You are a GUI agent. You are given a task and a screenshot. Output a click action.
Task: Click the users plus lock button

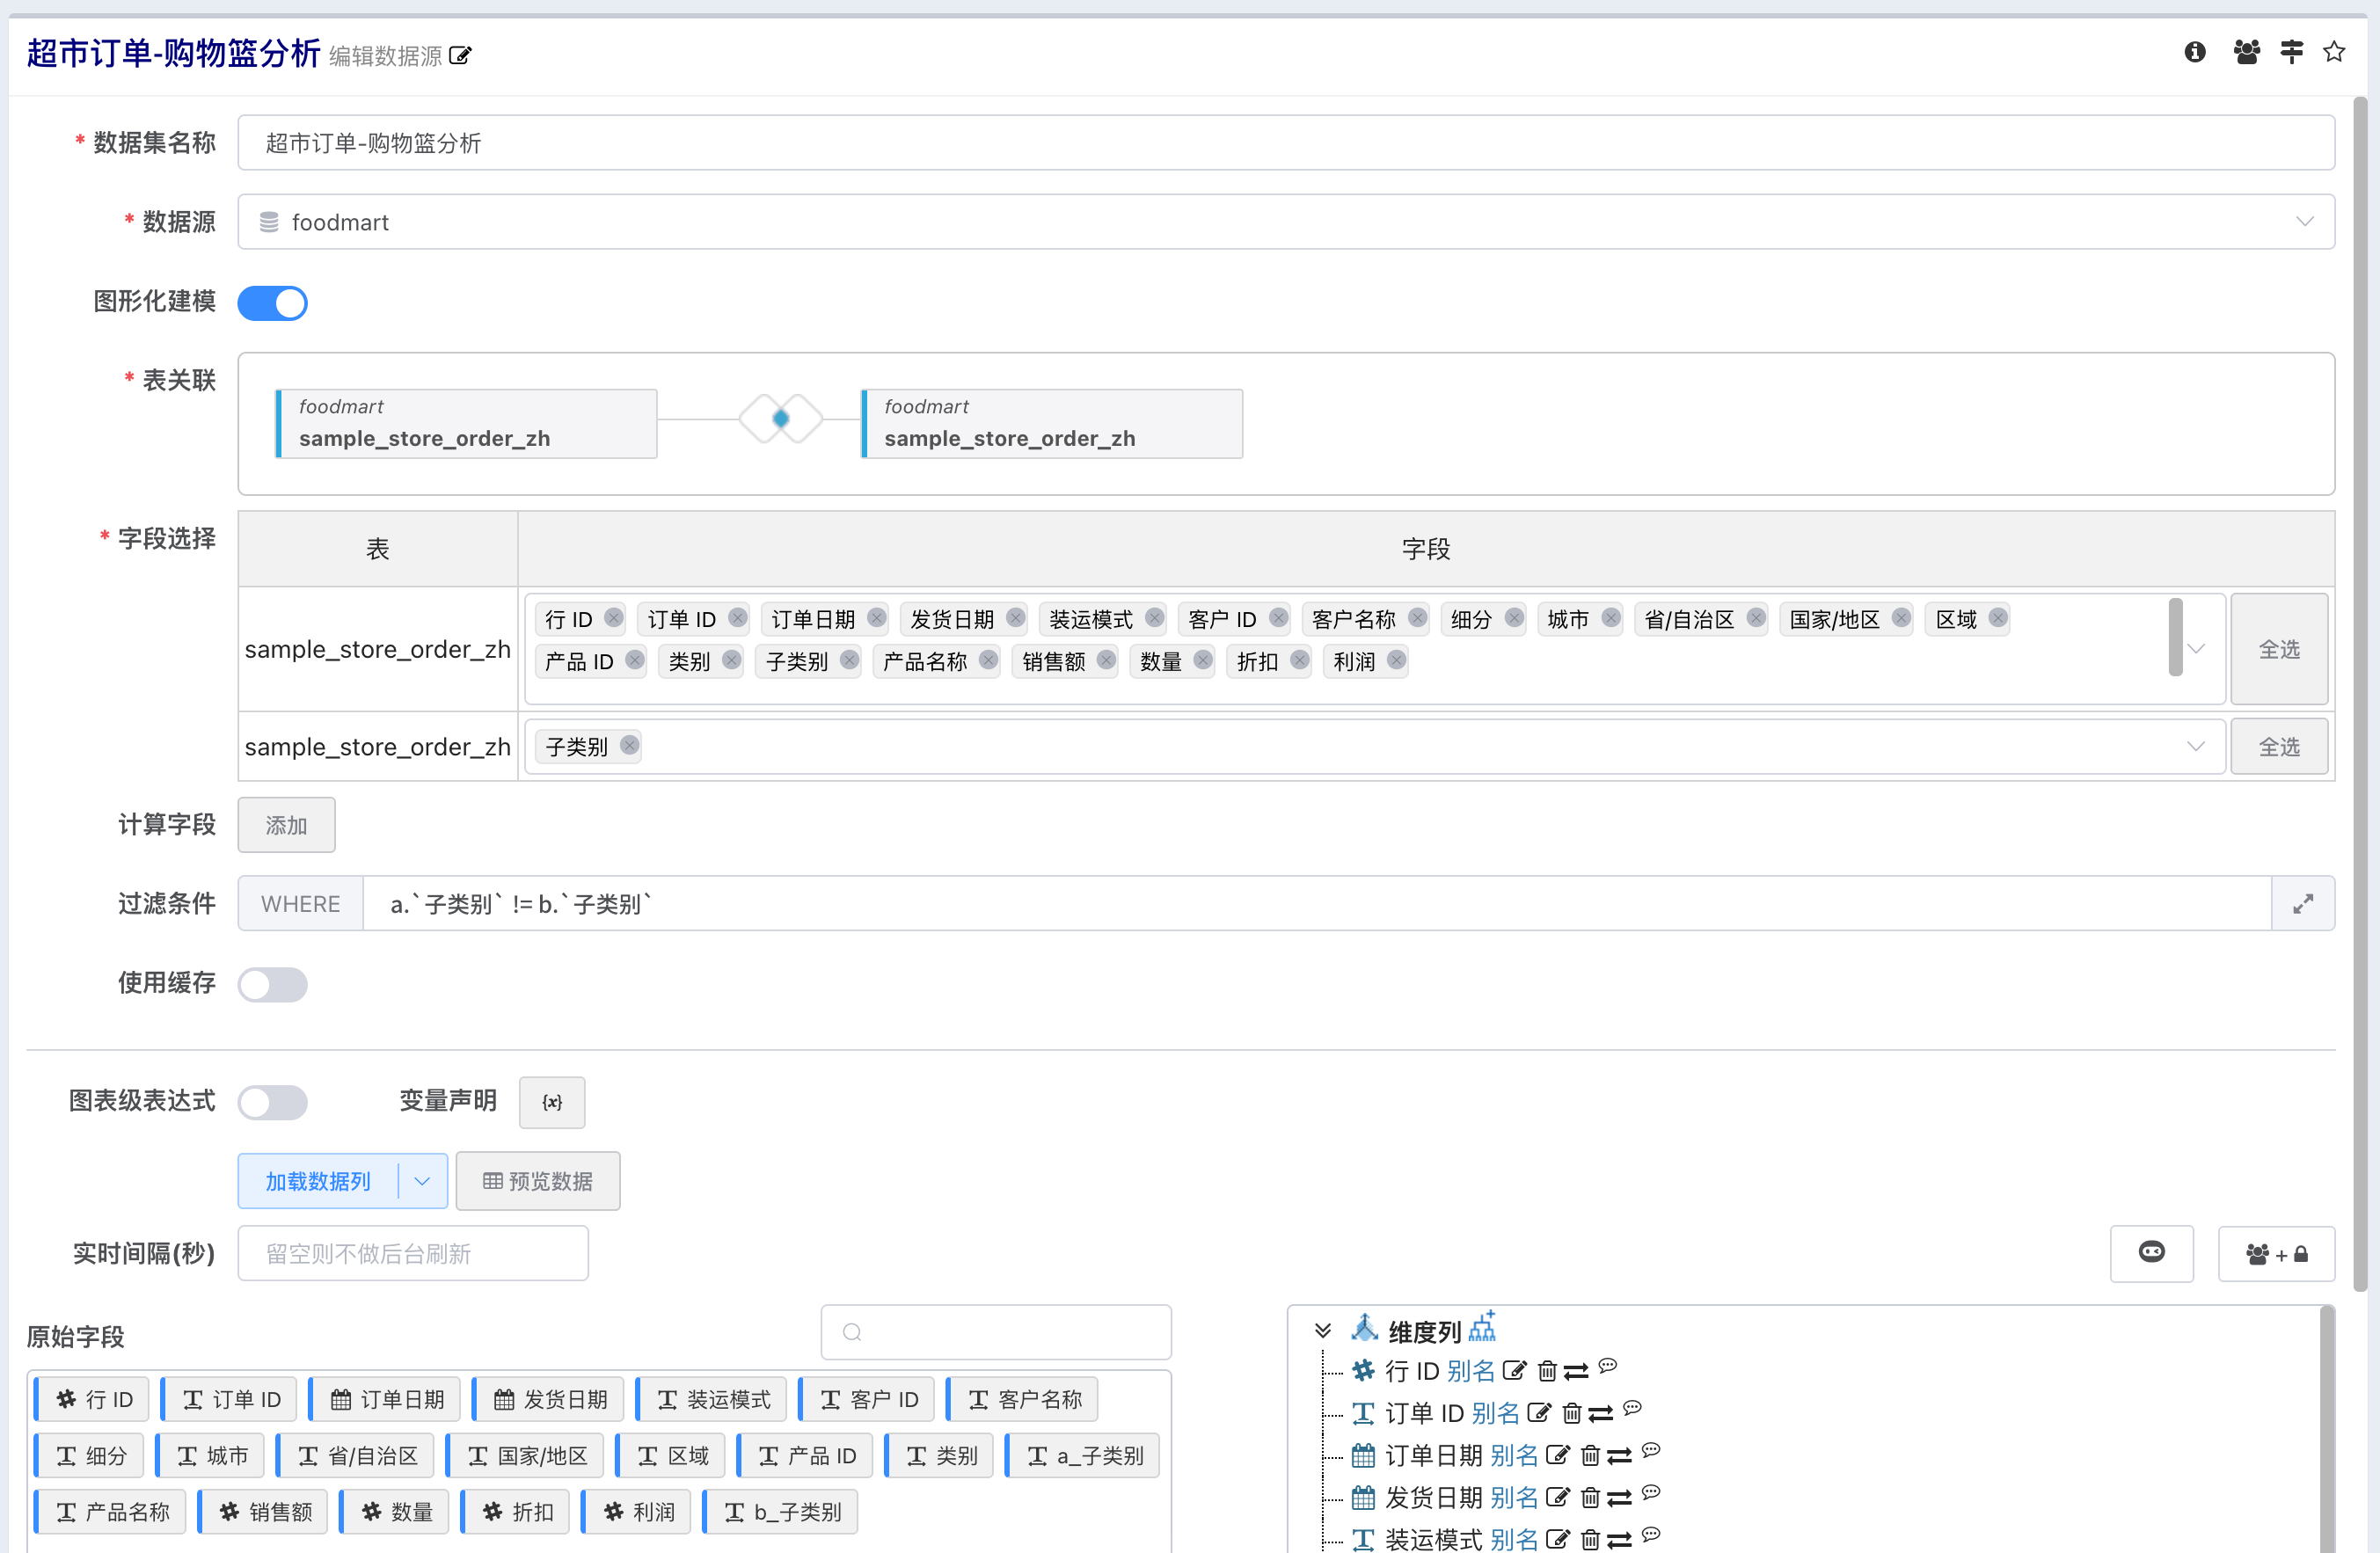2276,1253
